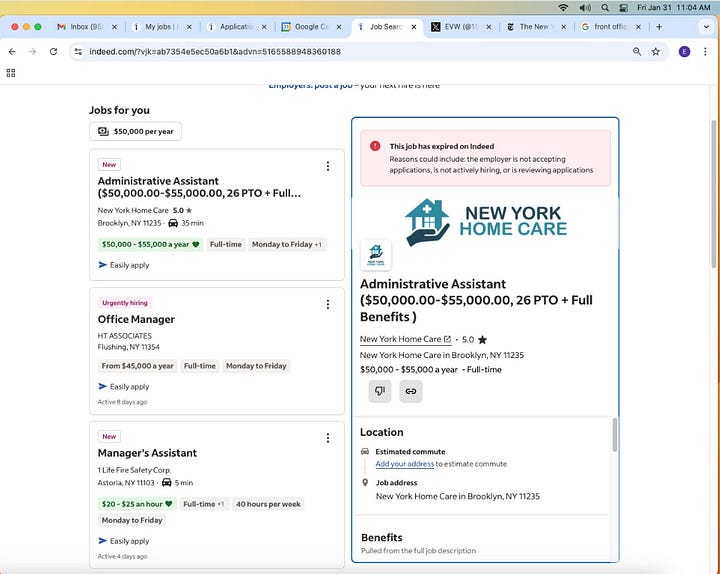Click the zoom magnifier icon in address bar
The image size is (720, 574).
[x=637, y=51]
